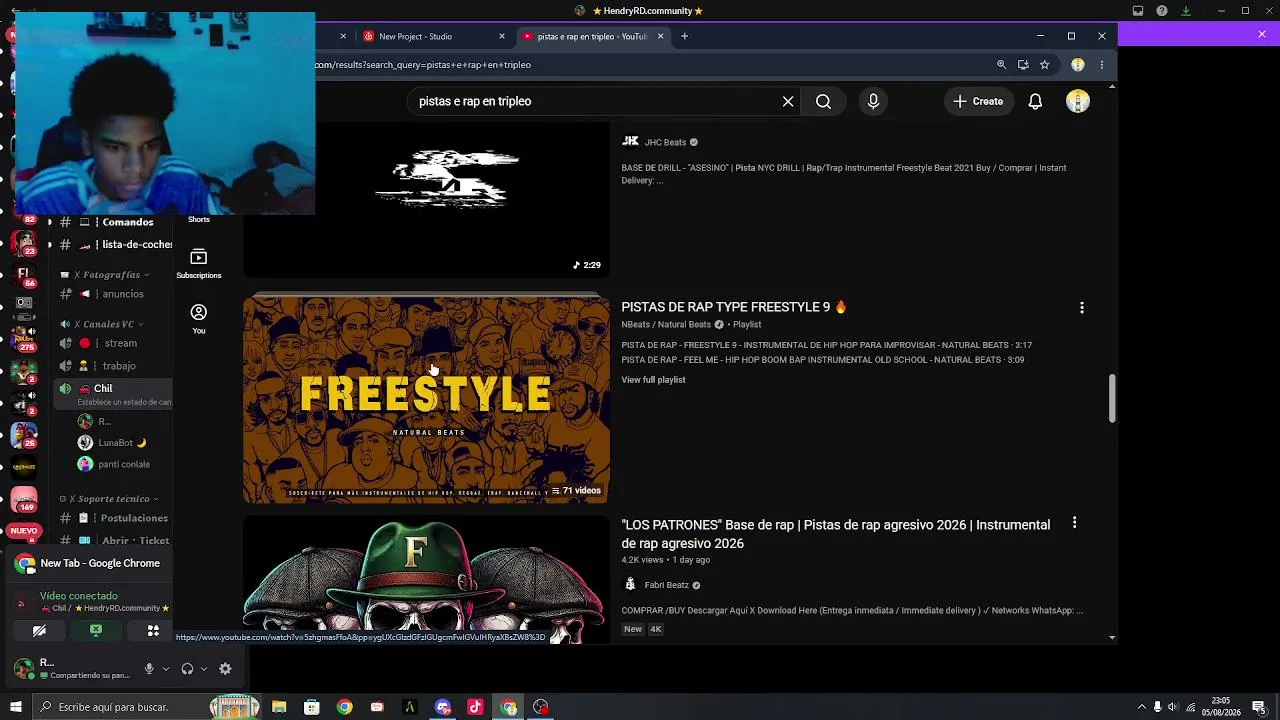Viewport: 1280px width, 720px height.
Task: Click the install app icon in address bar
Action: coord(1023,65)
